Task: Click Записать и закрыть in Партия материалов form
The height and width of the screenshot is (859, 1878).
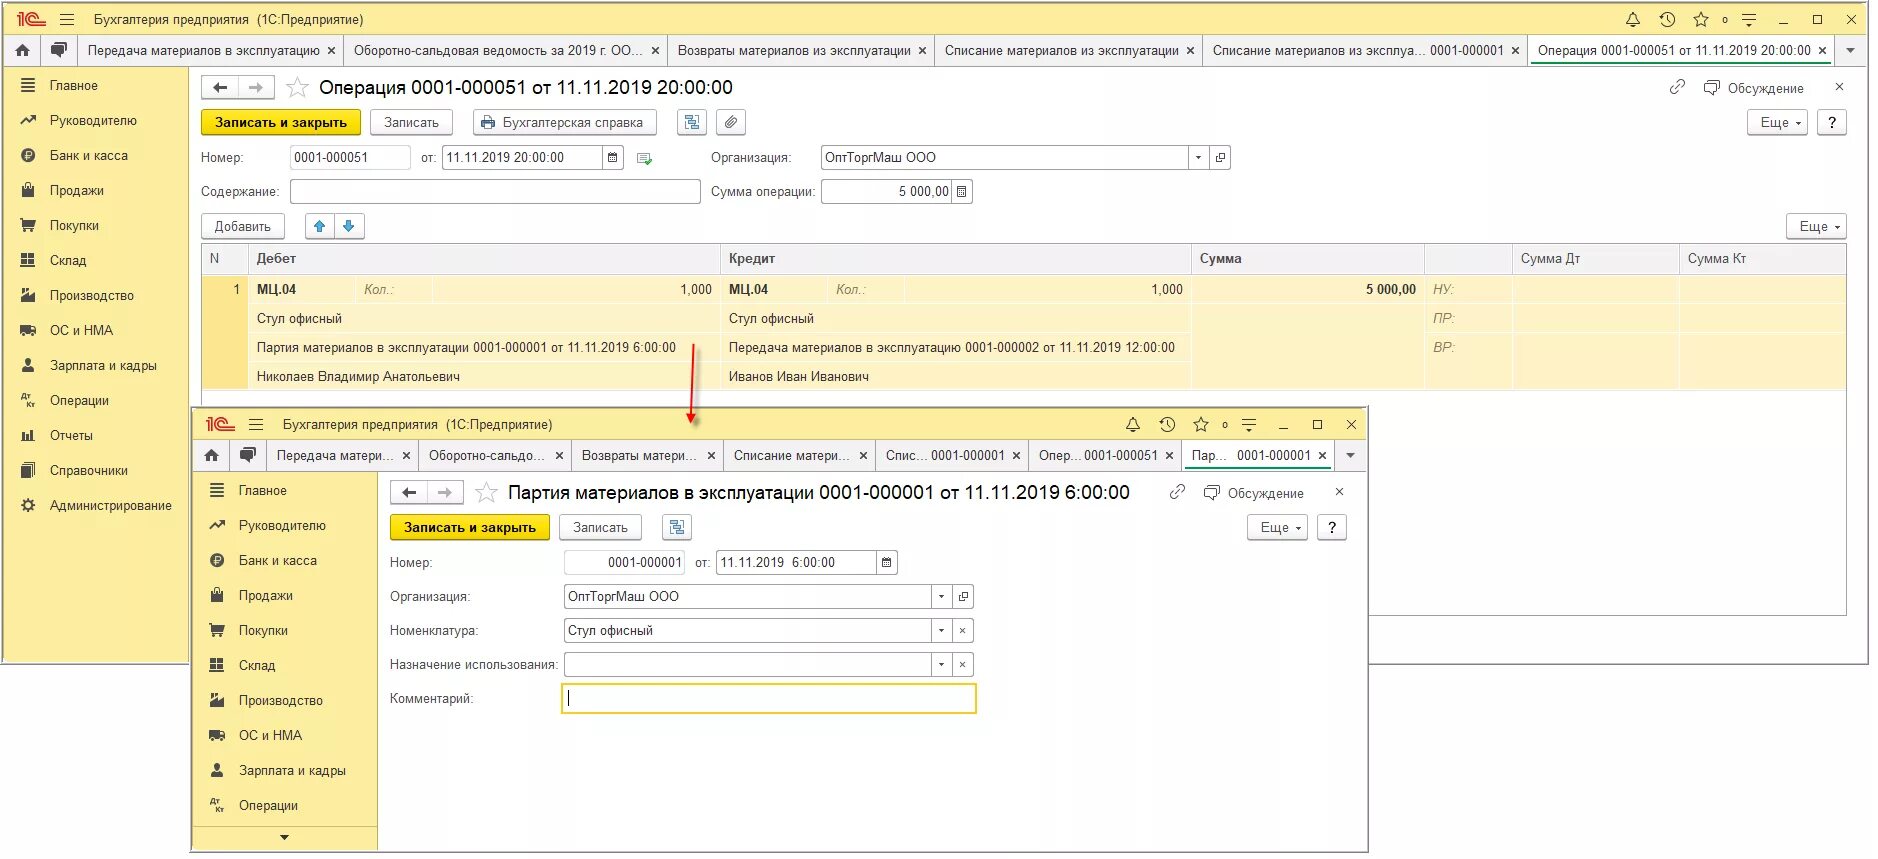Action: pos(470,527)
